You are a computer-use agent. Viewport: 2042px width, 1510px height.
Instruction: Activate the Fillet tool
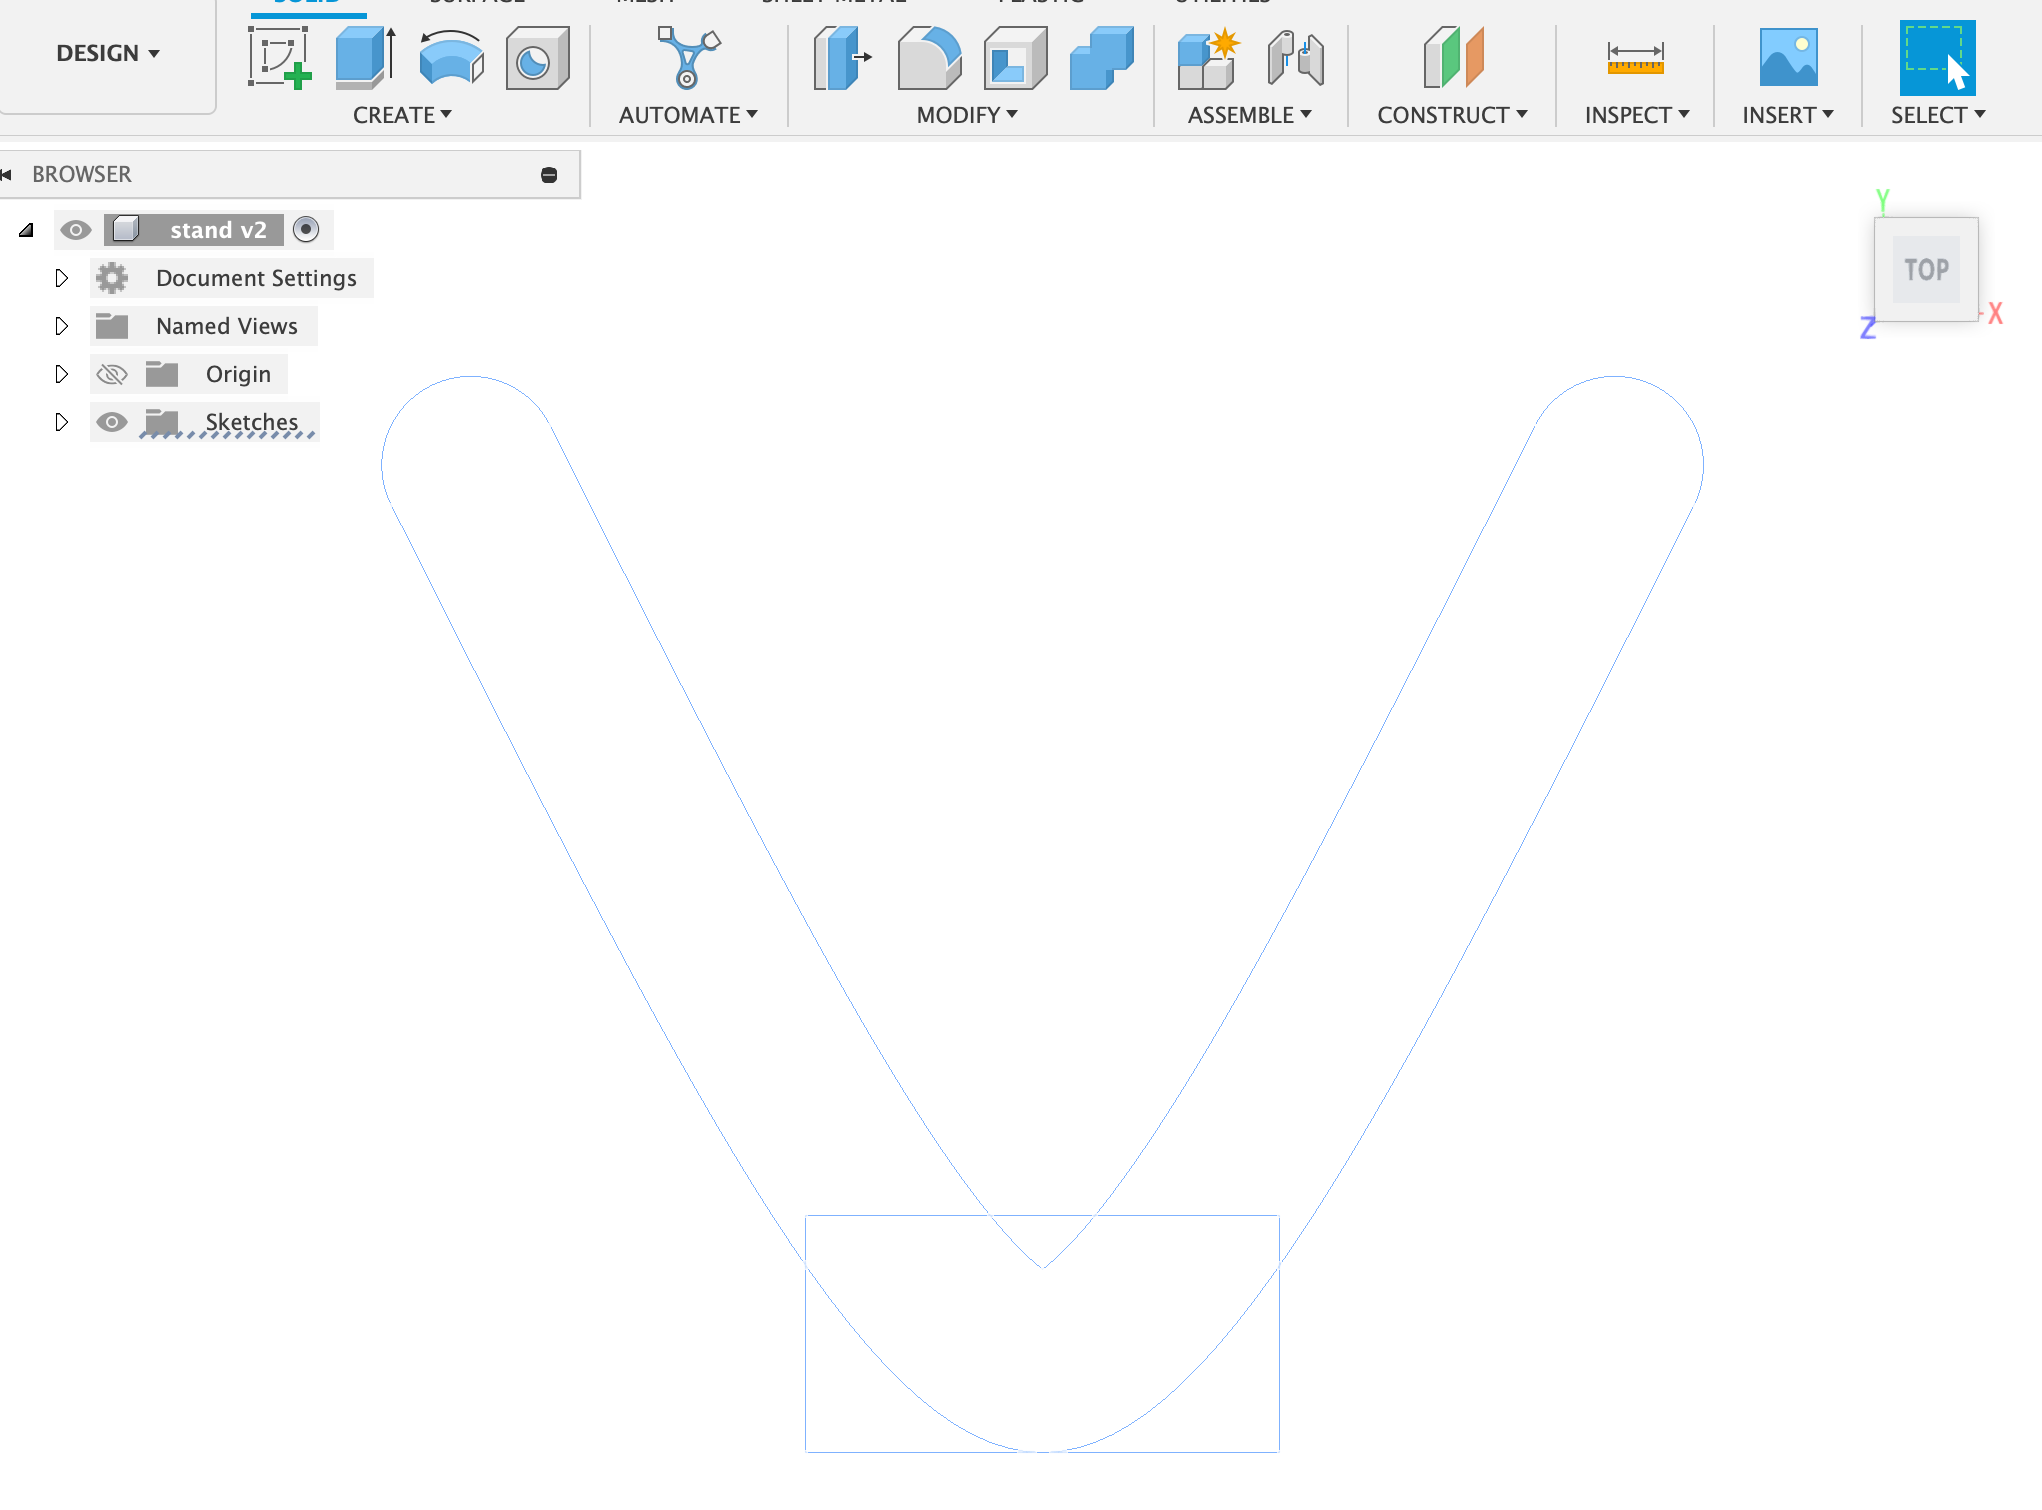pos(928,57)
